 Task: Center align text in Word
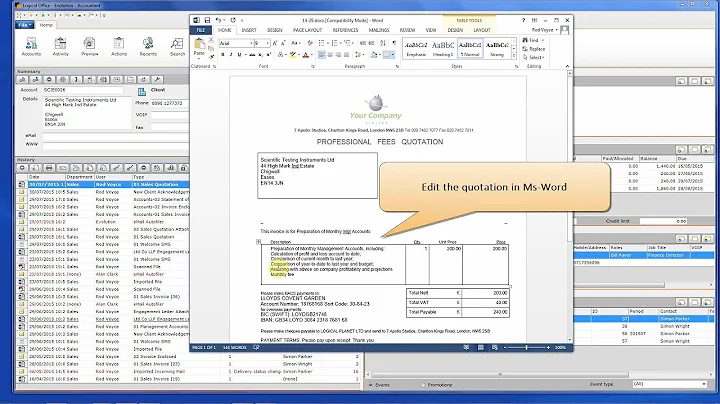tap(330, 55)
